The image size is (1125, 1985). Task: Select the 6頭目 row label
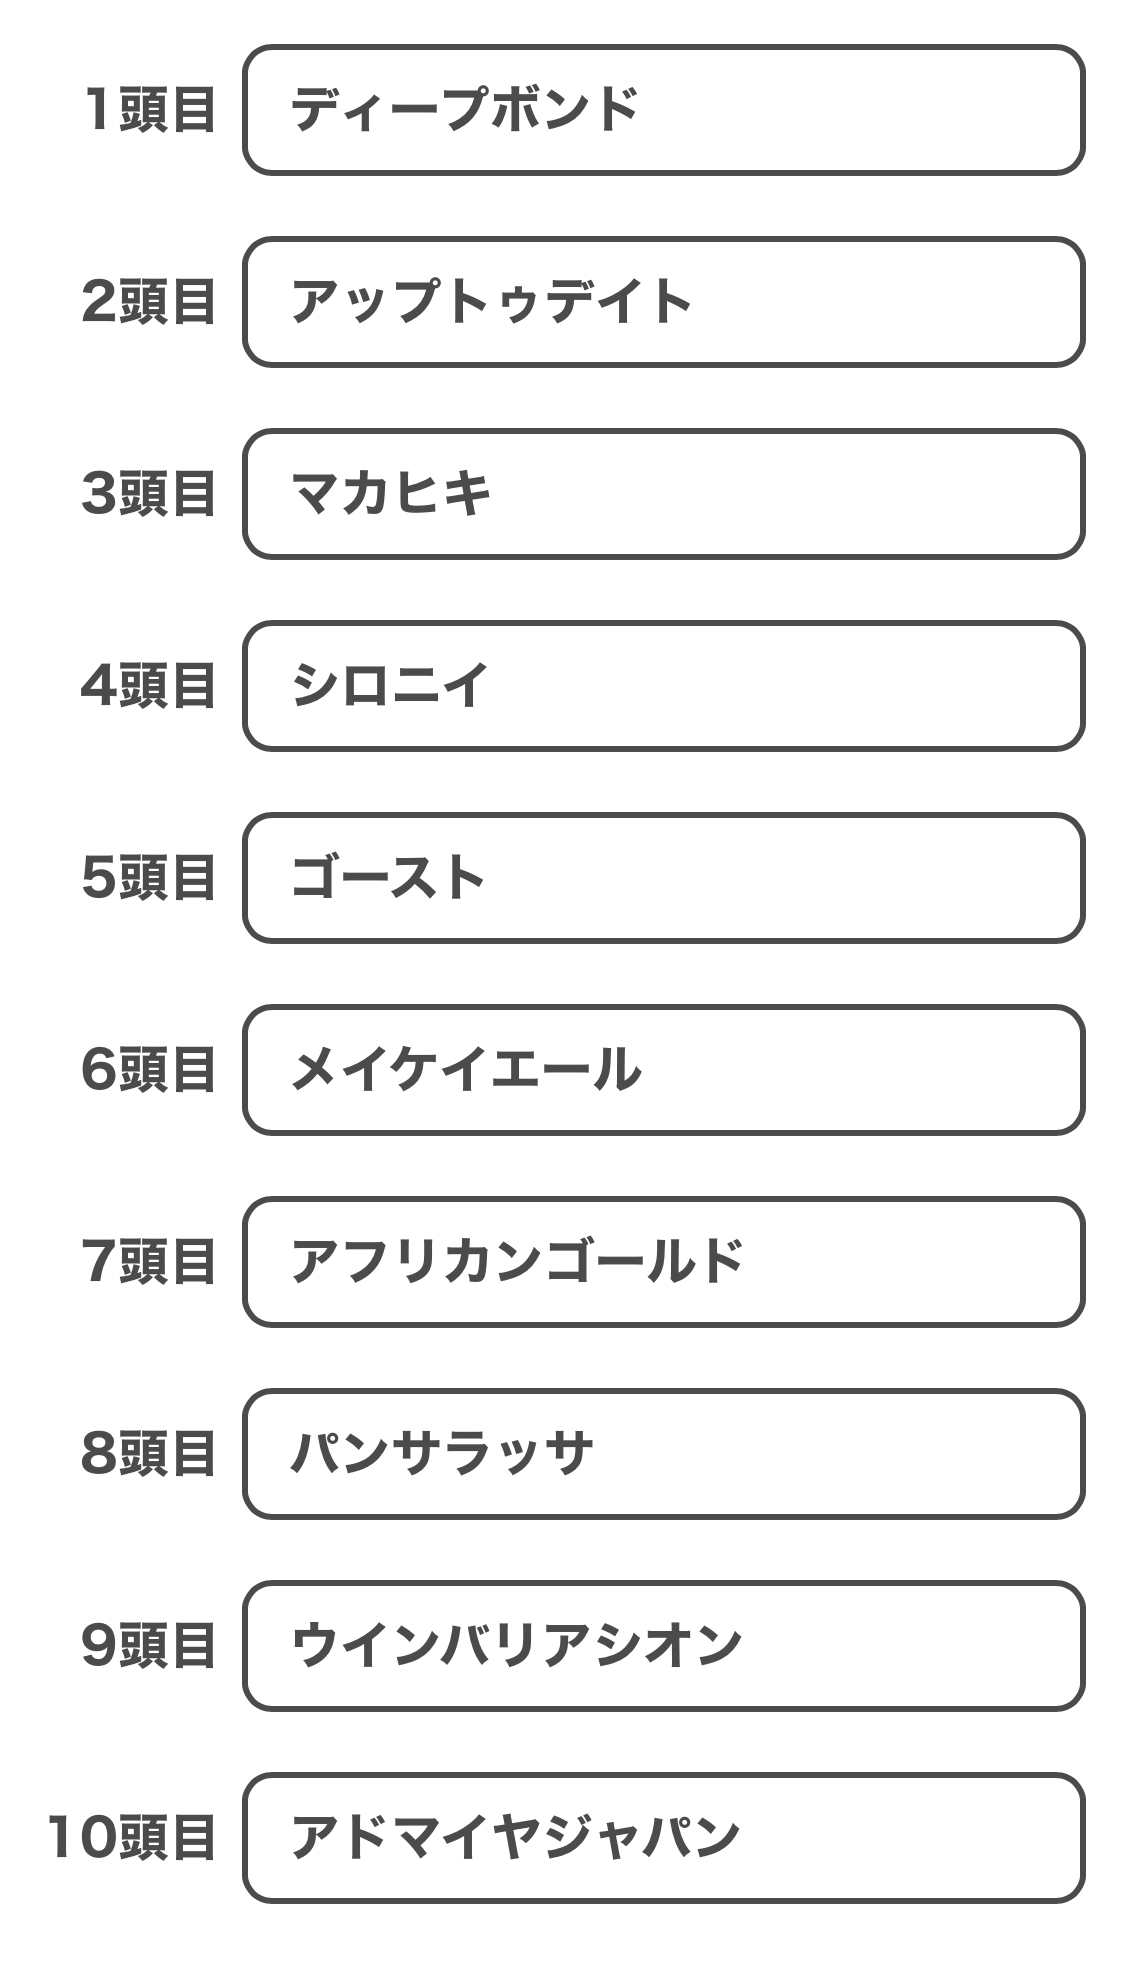[x=148, y=1070]
